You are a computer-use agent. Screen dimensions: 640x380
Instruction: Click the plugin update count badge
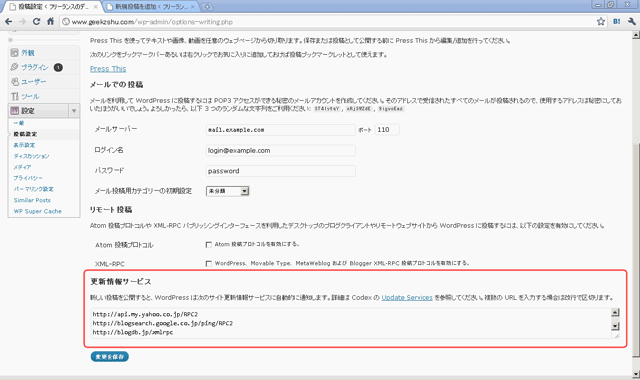(x=58, y=67)
